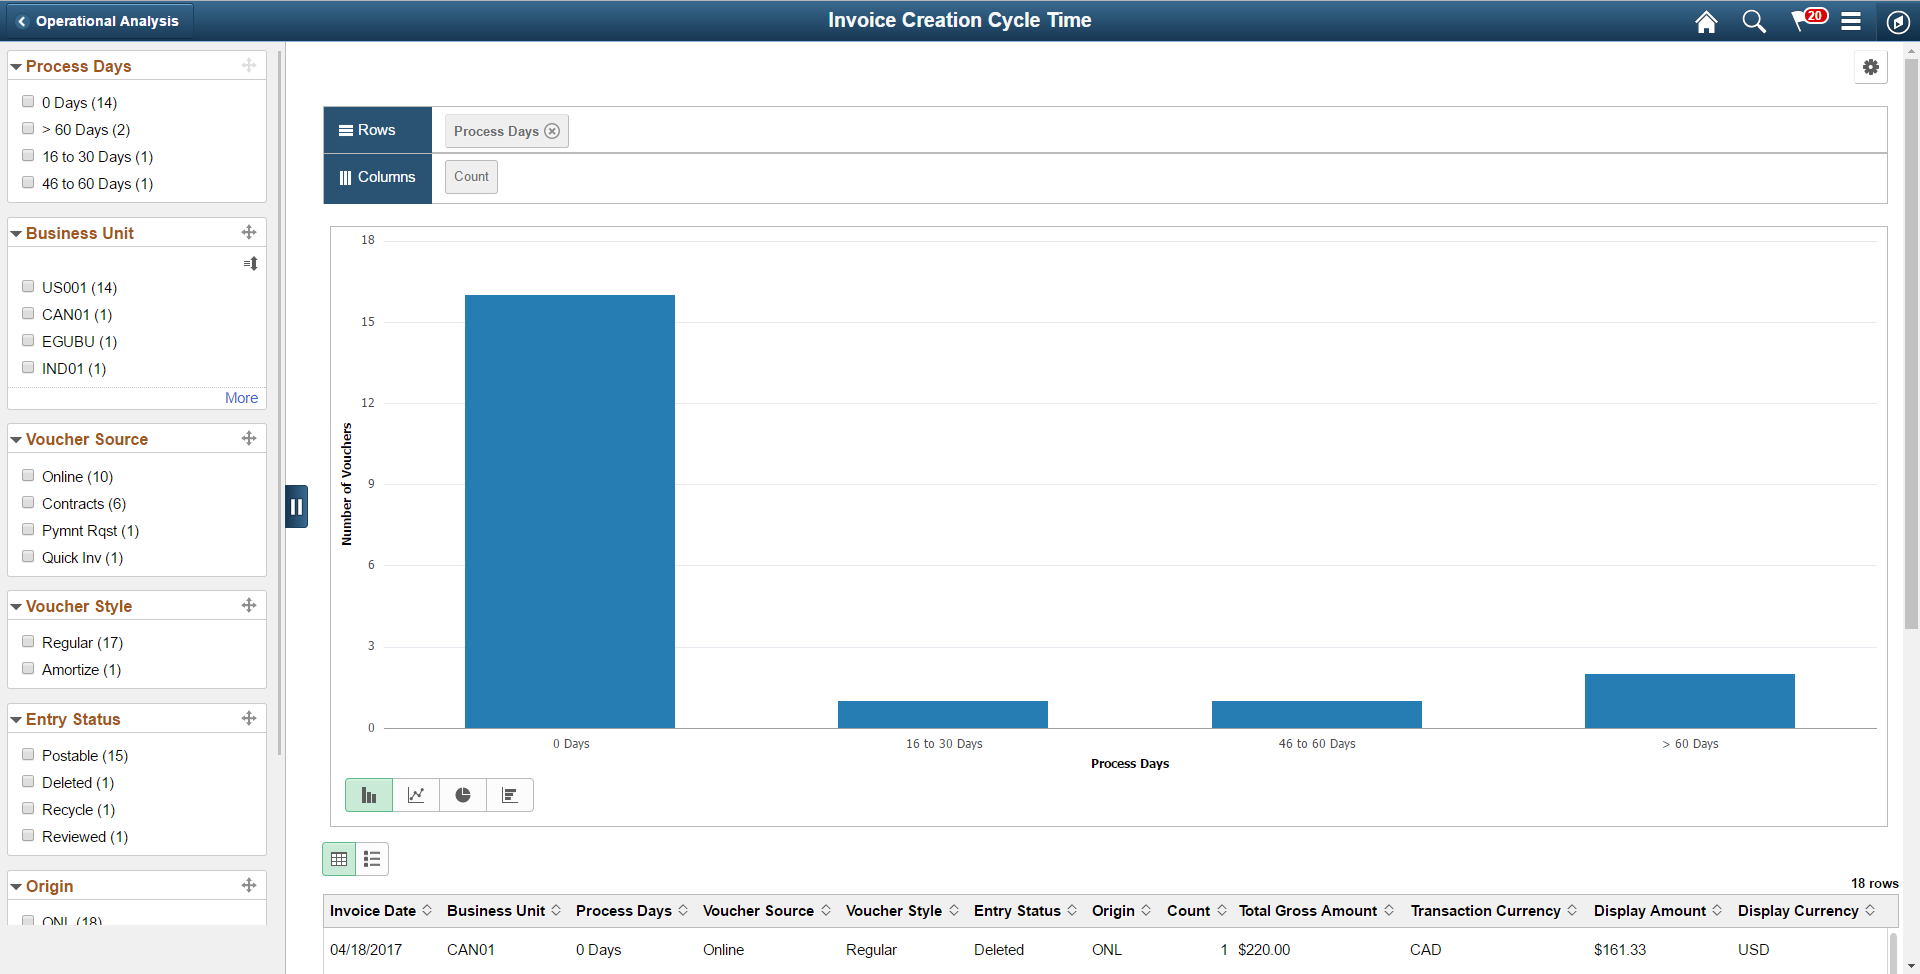Switch chart to line chart view
This screenshot has height=974, width=1920.
point(416,794)
